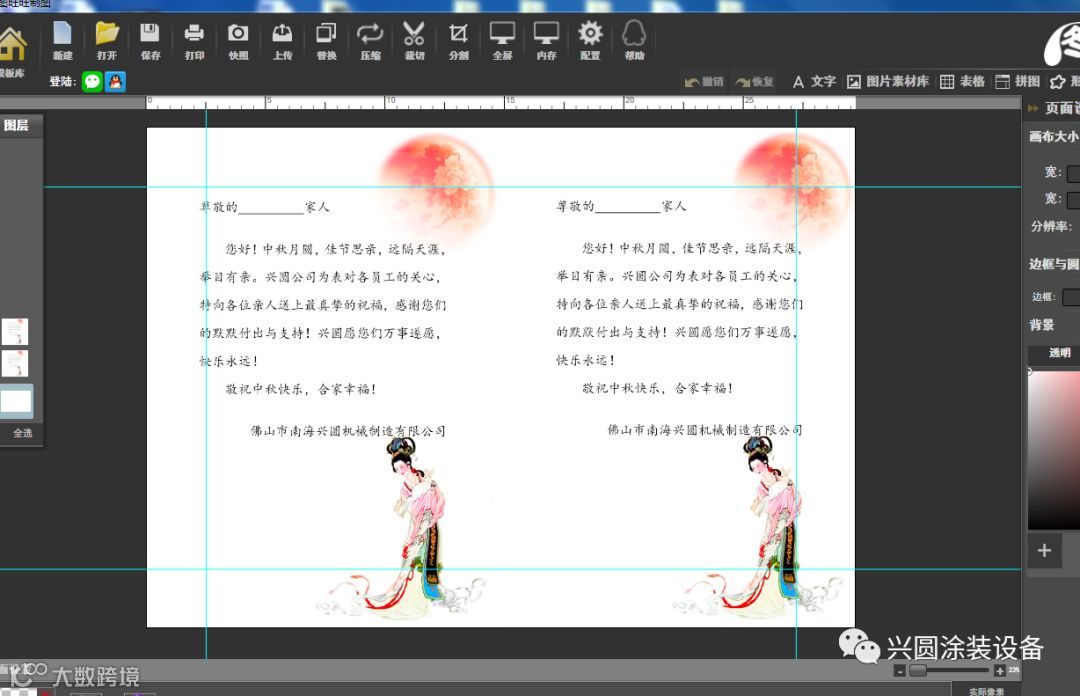Open the 拼图 collage tool
1080x696 pixels.
tap(1018, 82)
